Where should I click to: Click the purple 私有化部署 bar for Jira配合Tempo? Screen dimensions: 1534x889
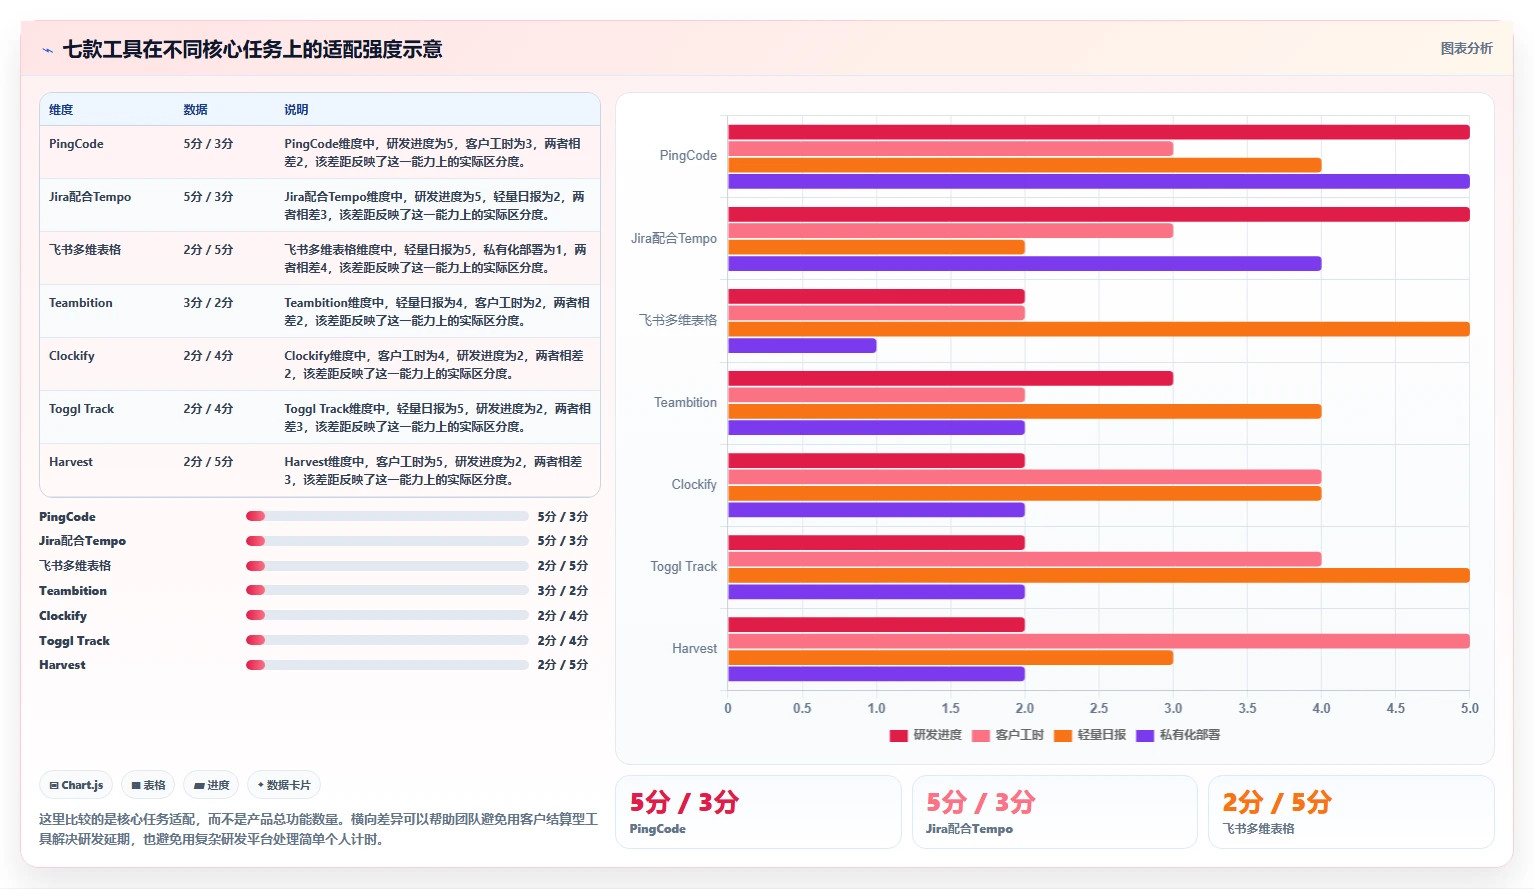1024,264
